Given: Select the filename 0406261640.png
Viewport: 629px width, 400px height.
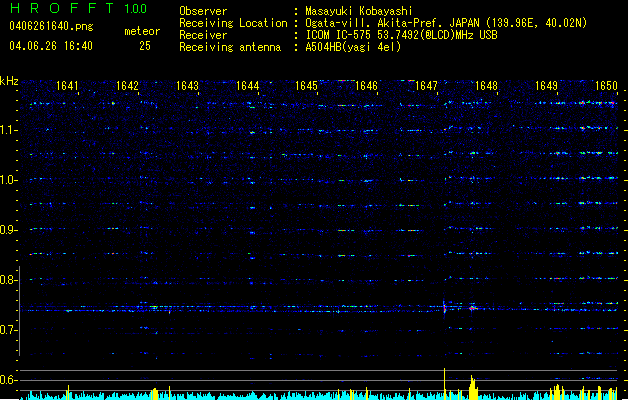Looking at the screenshot, I should tap(51, 26).
